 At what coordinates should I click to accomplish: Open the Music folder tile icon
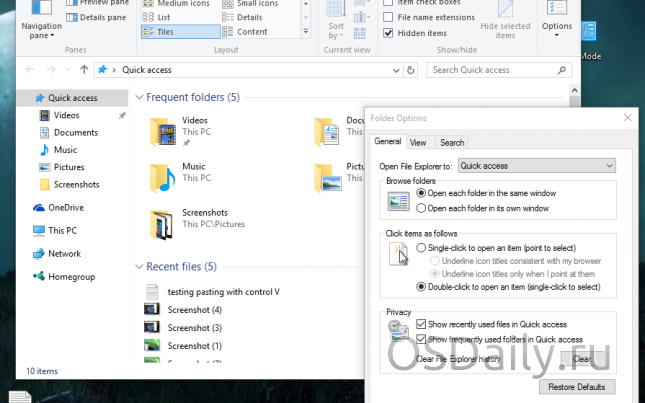coord(162,177)
